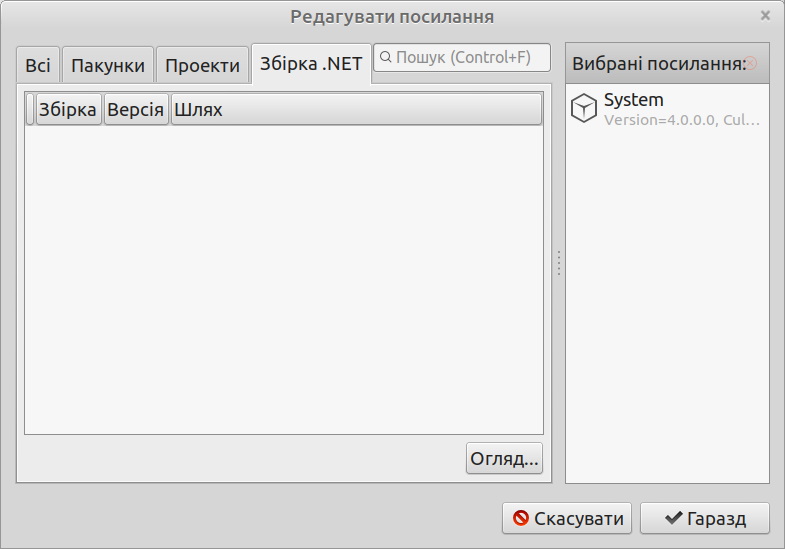The image size is (785, 549).
Task: Activate the Збірка .NET tab
Action: [x=311, y=64]
